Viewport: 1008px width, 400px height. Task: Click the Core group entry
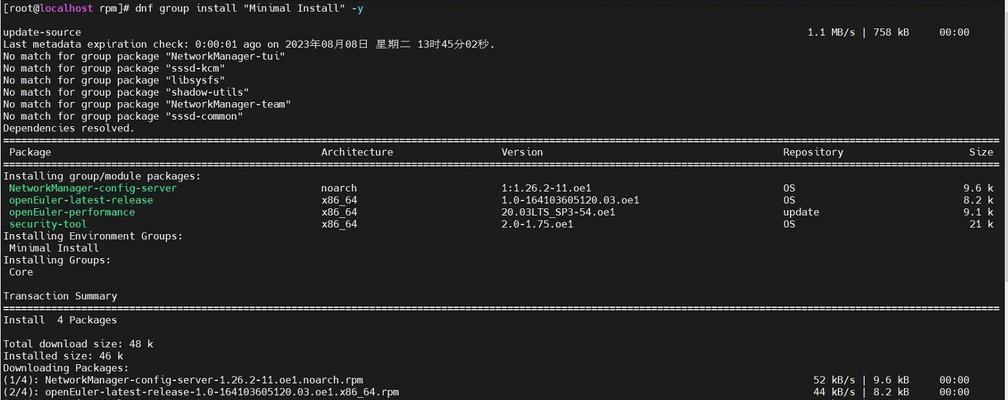[21, 272]
